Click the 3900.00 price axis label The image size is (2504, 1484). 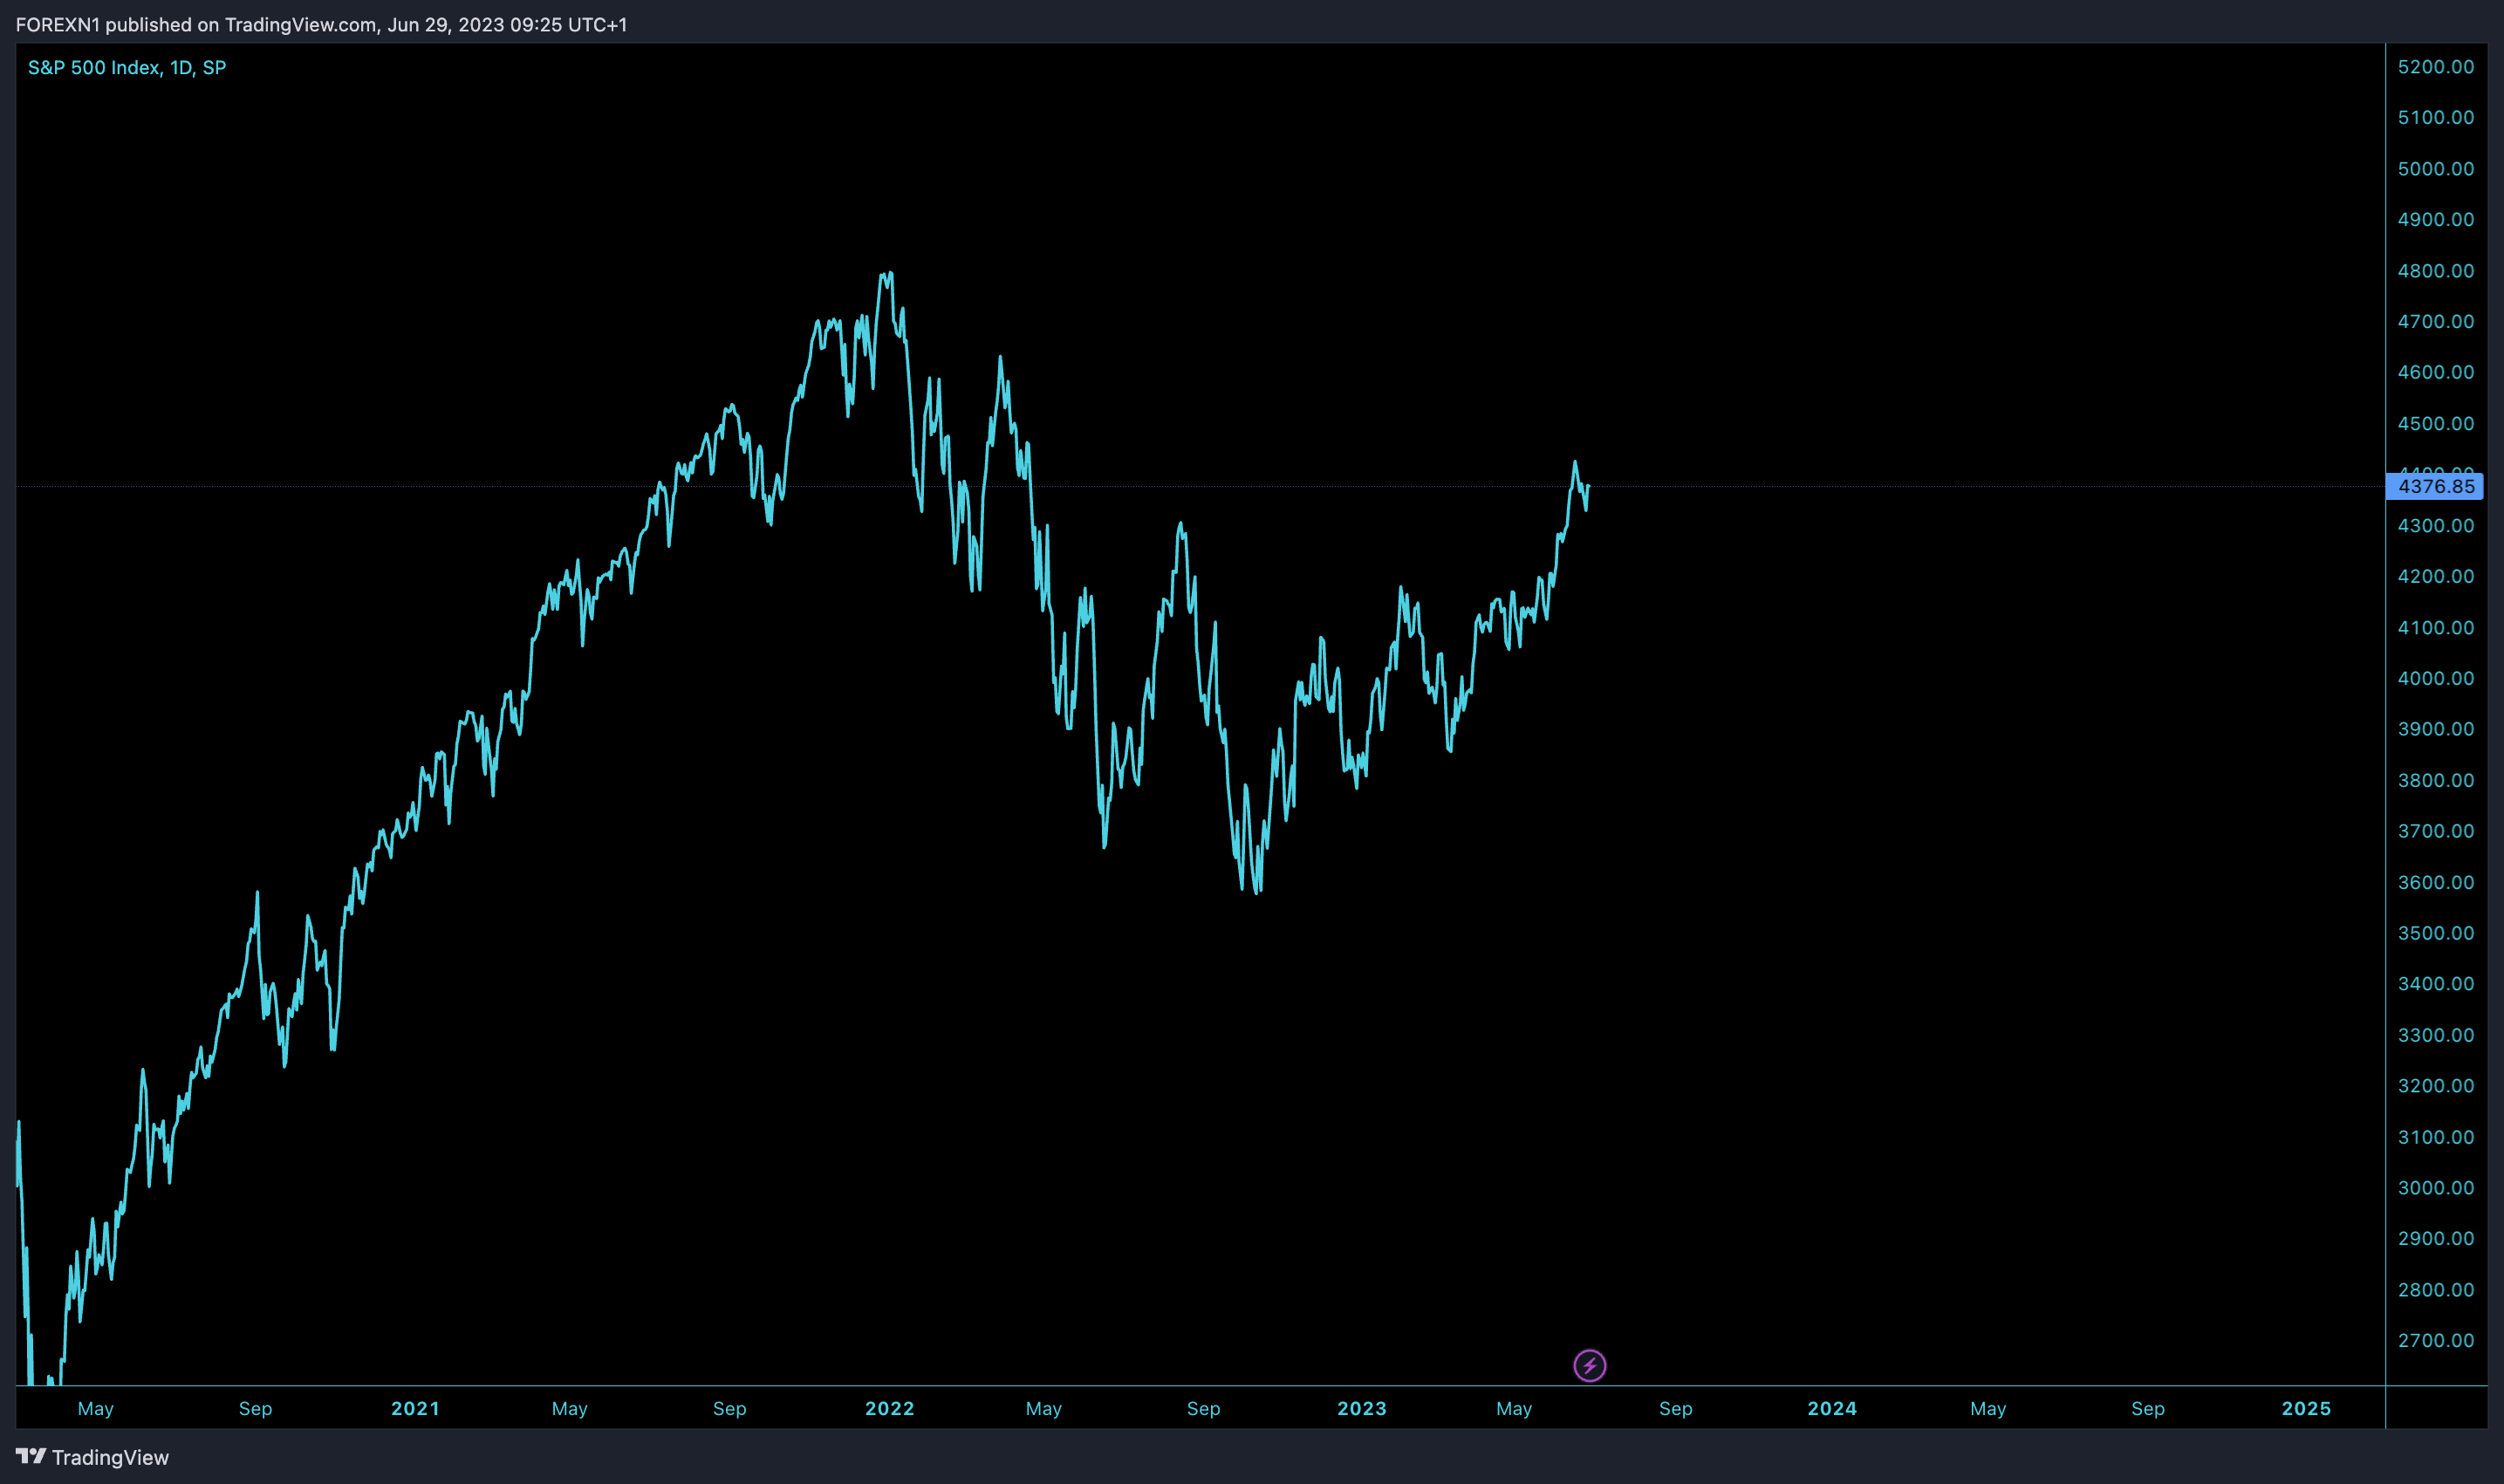coord(2435,729)
